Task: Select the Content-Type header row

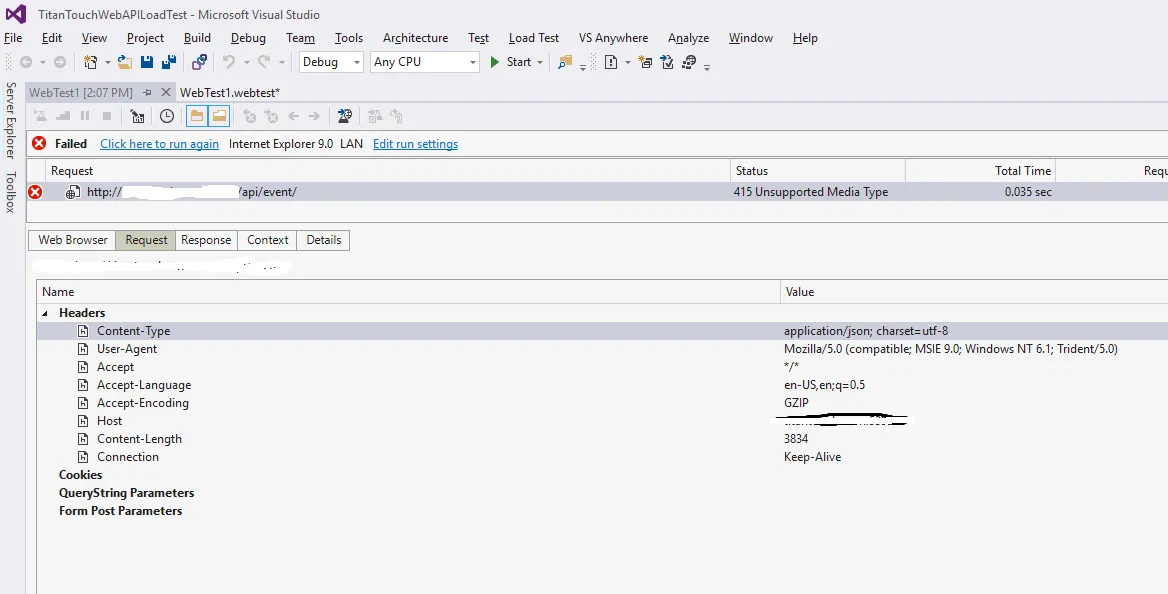Action: 602,331
